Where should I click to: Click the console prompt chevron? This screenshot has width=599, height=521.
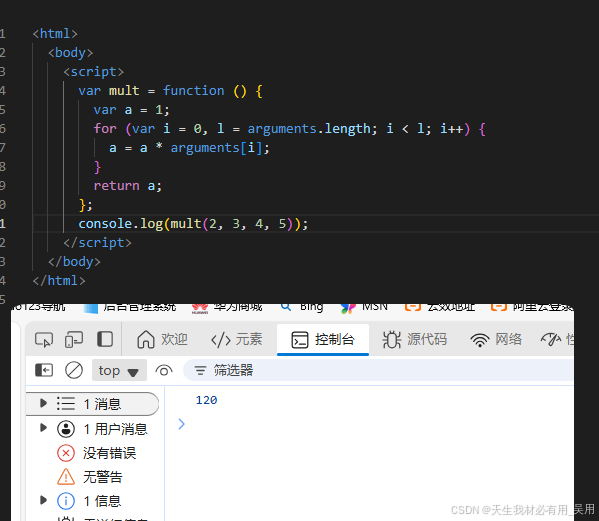[x=181, y=424]
